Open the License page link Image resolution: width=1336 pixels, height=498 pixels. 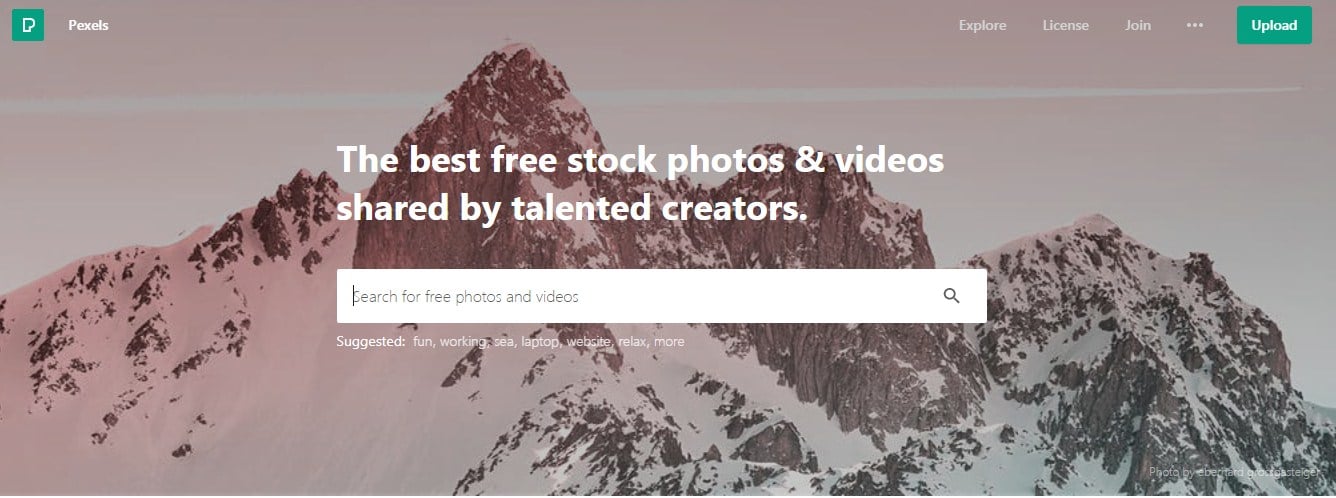[x=1066, y=26]
